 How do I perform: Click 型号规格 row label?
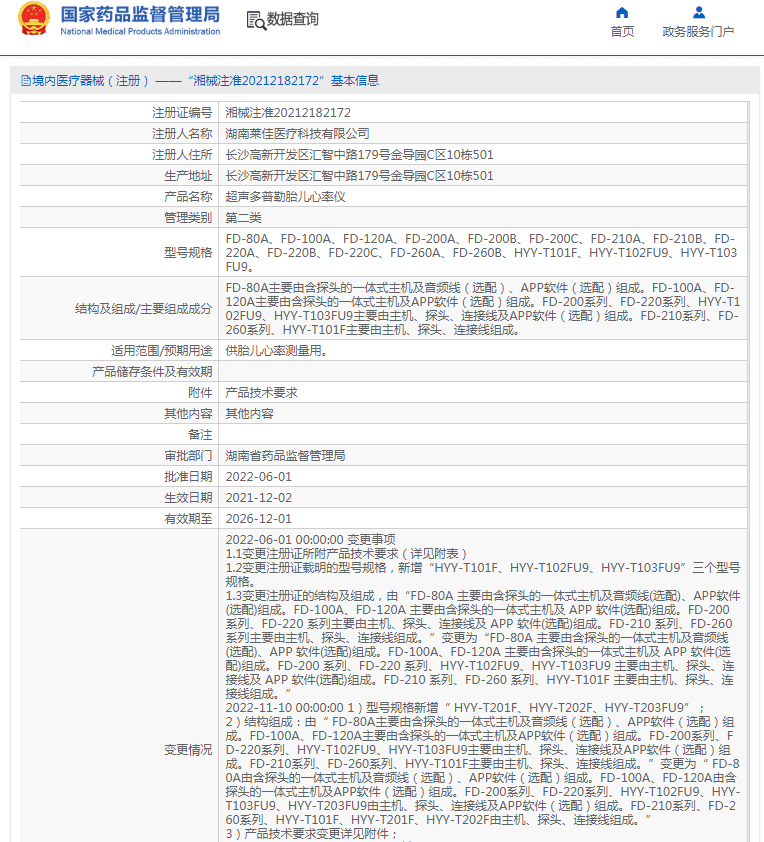[x=188, y=252]
